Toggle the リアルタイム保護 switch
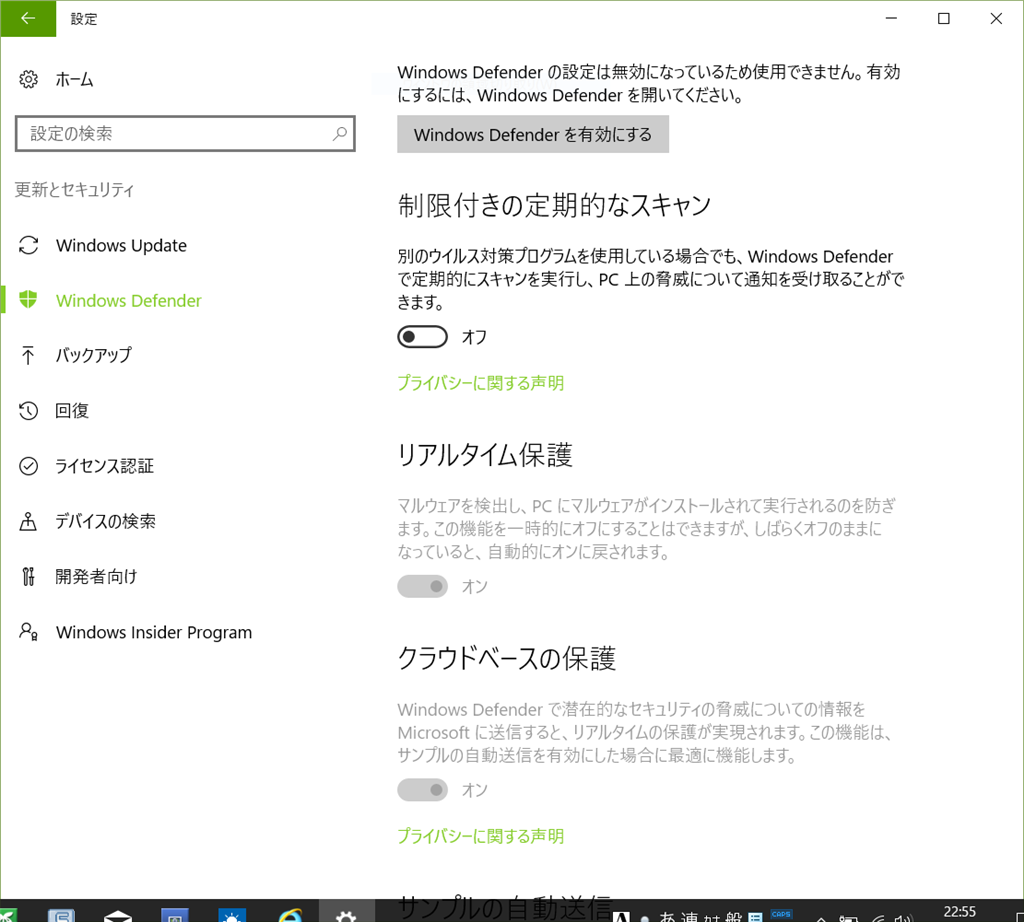 click(x=423, y=586)
